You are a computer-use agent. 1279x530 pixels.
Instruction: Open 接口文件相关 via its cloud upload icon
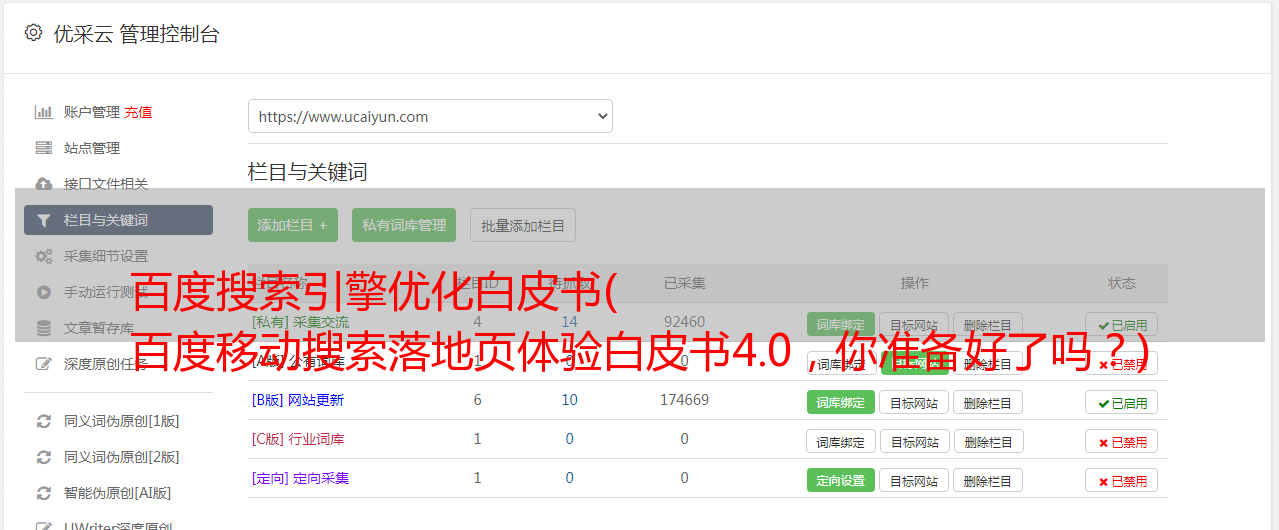(x=43, y=184)
